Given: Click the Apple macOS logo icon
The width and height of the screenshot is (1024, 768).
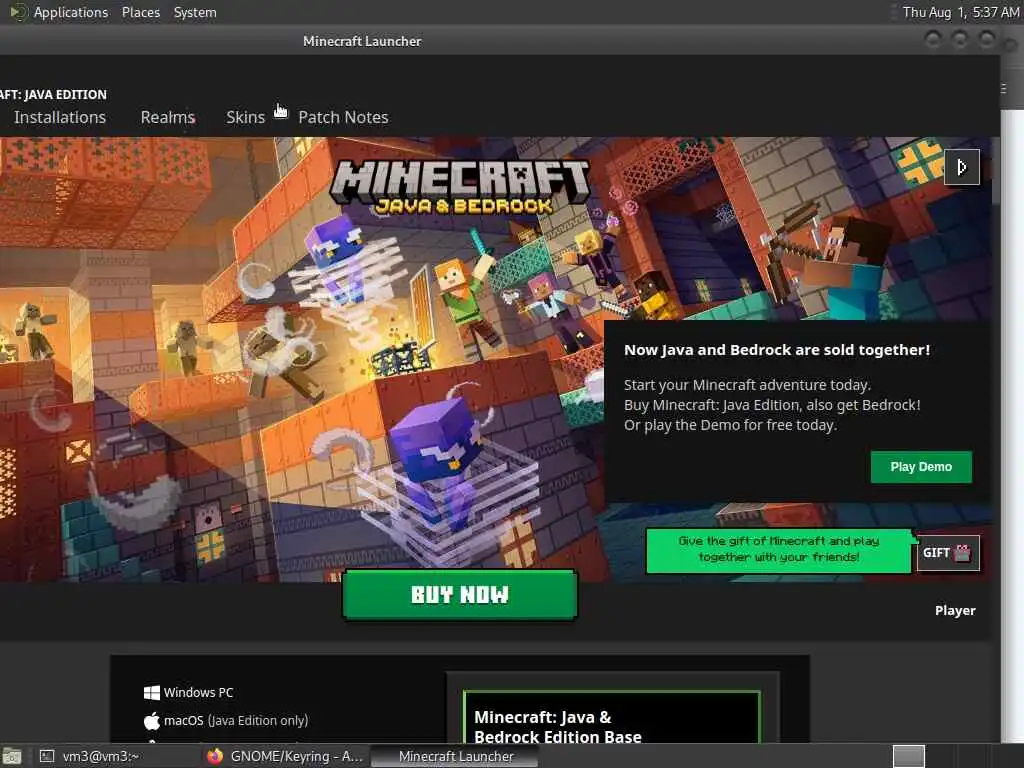Looking at the screenshot, I should coord(152,721).
